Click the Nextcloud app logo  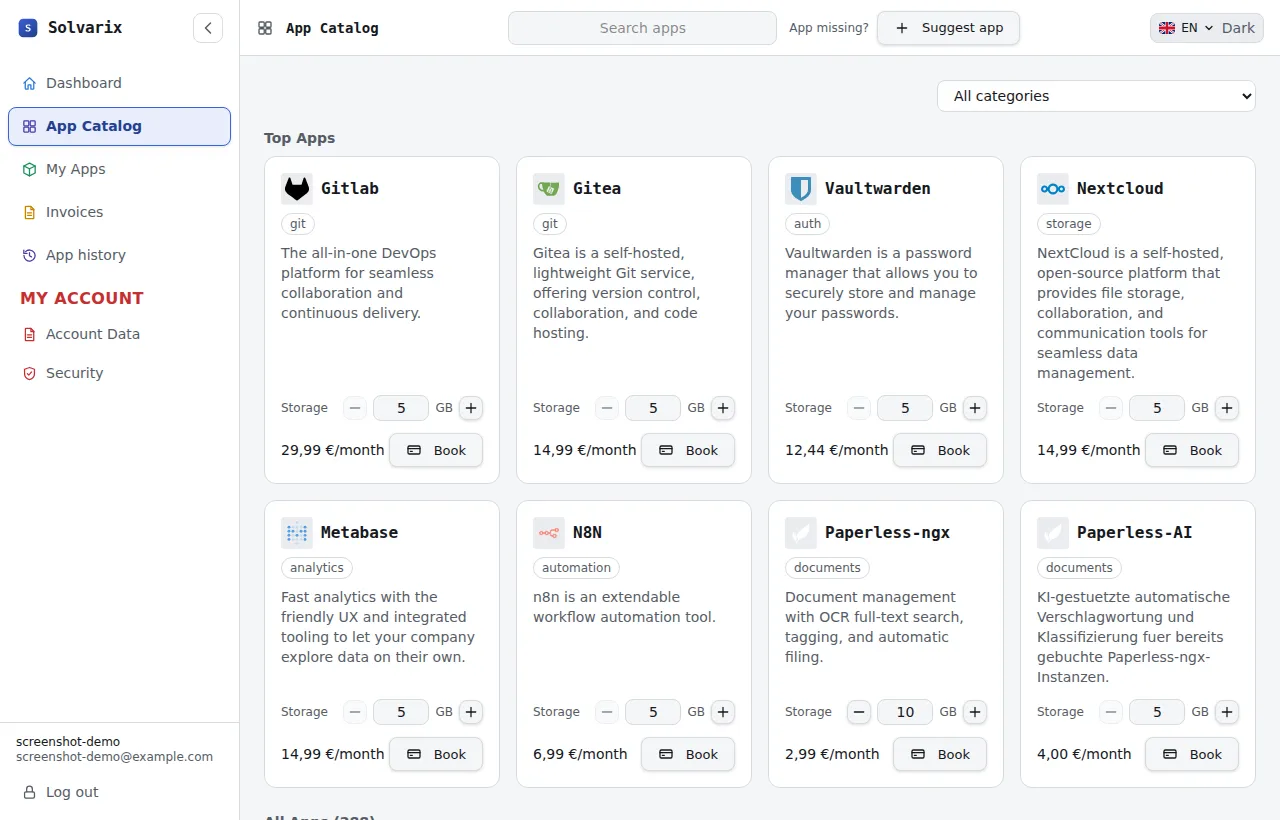click(1053, 188)
